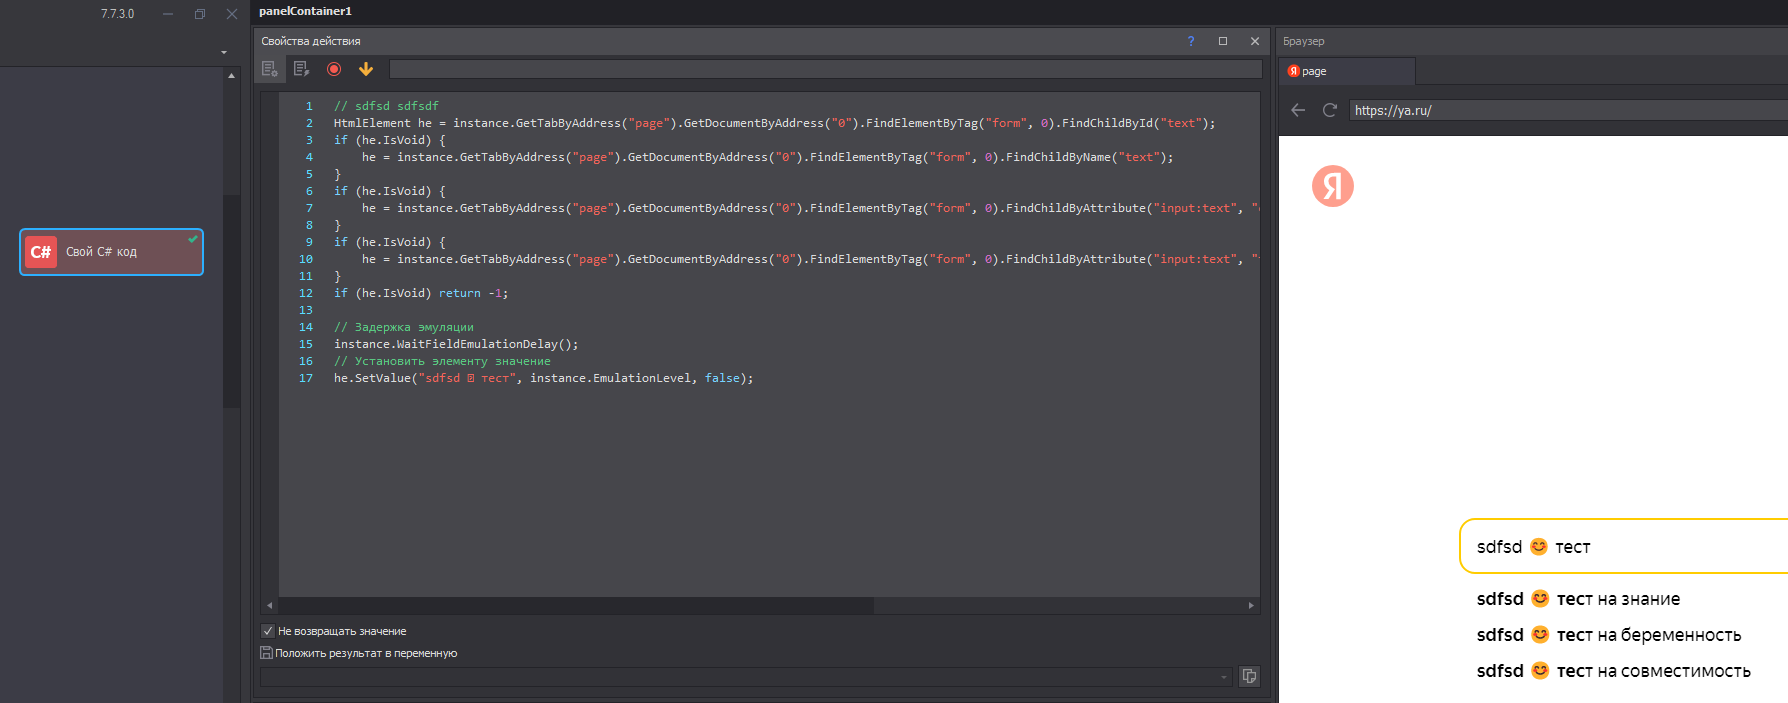Uncheck 'Не возвращать значение' checkbox

[x=268, y=631]
